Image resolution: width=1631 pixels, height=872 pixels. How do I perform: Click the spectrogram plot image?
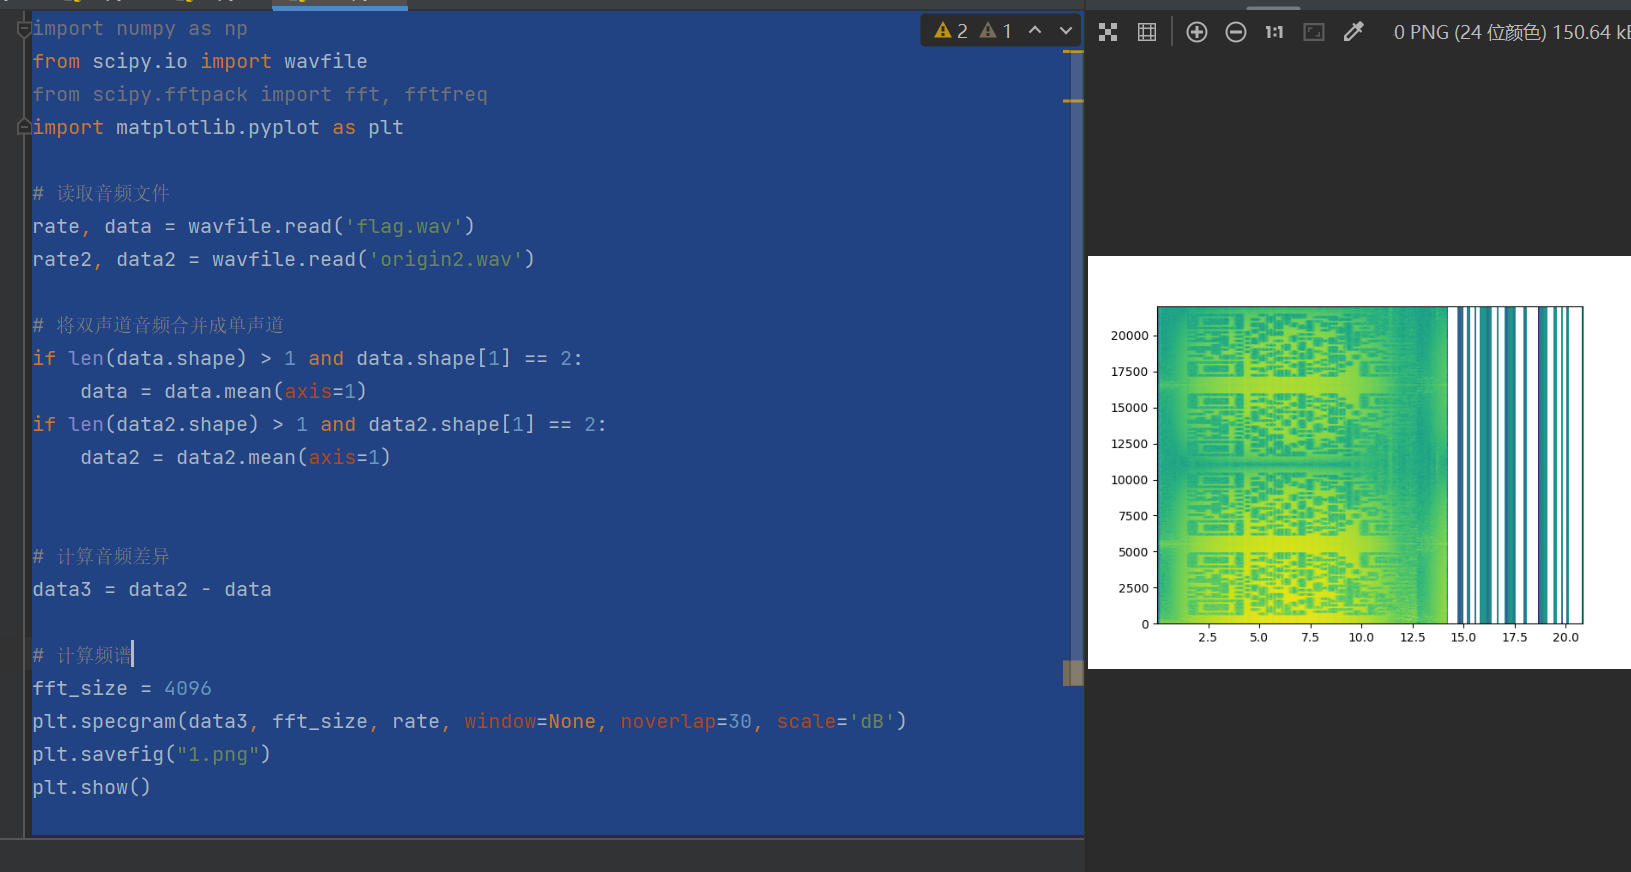coord(1359,462)
